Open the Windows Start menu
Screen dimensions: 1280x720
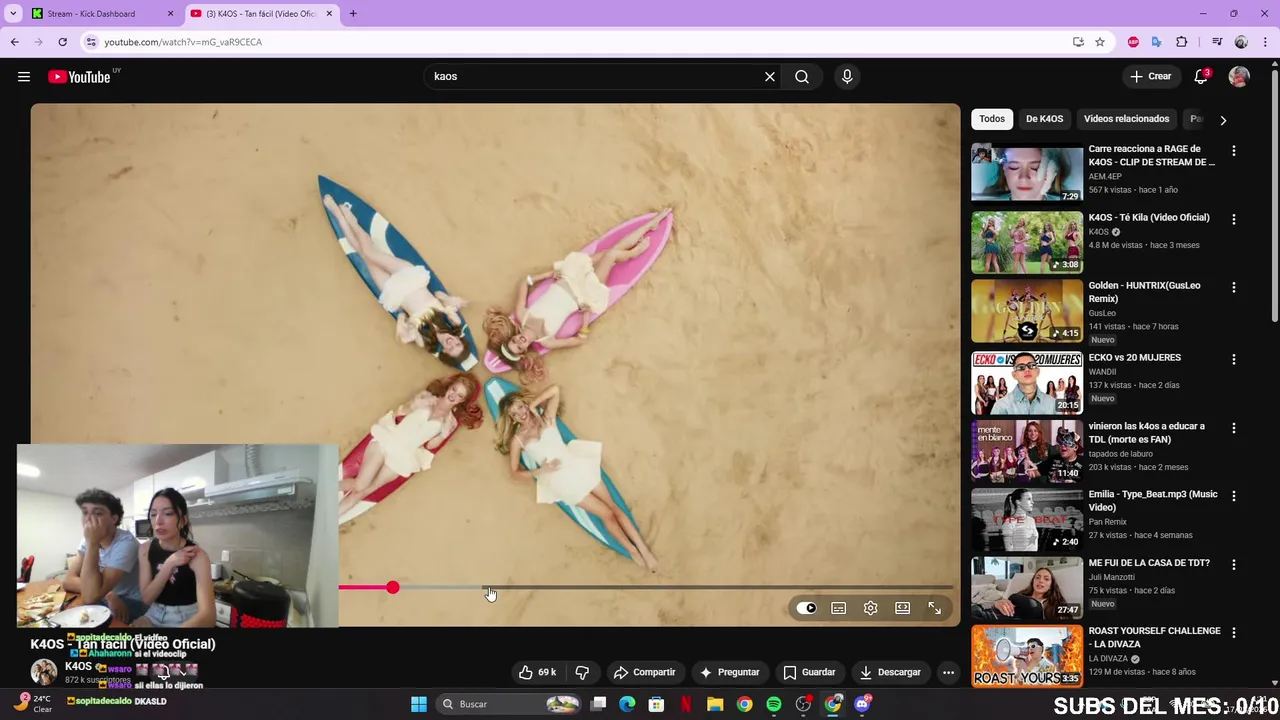click(419, 704)
